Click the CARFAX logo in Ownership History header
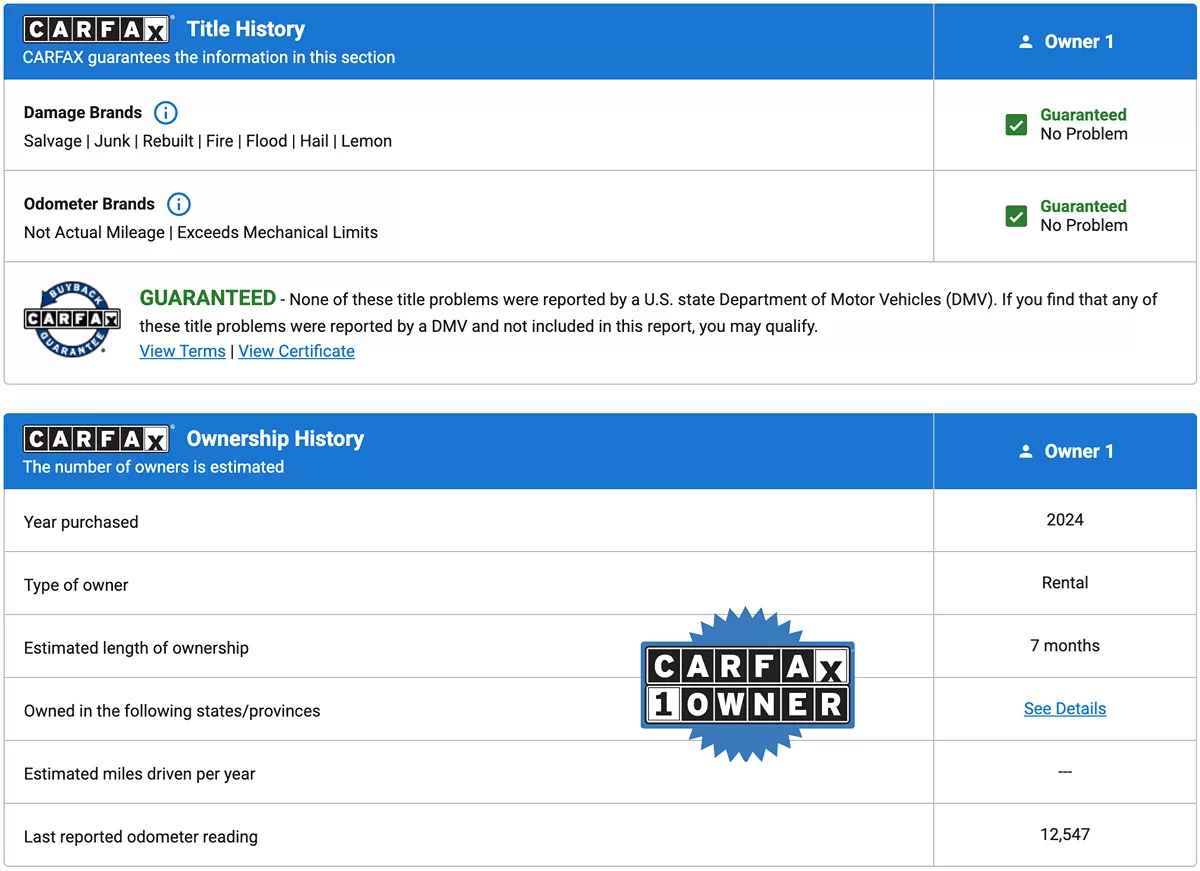 point(97,439)
